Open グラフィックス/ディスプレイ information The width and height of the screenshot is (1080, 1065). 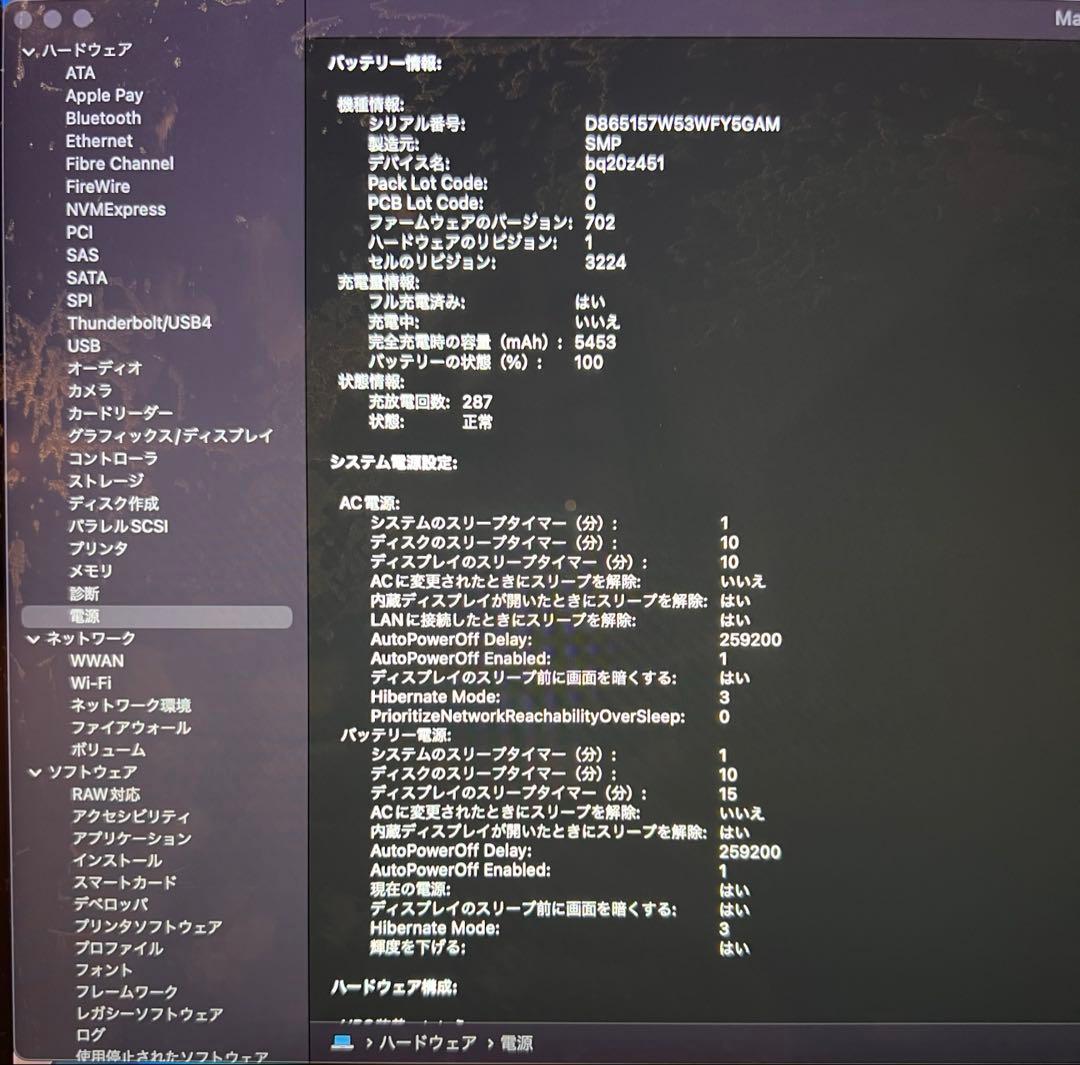(170, 436)
